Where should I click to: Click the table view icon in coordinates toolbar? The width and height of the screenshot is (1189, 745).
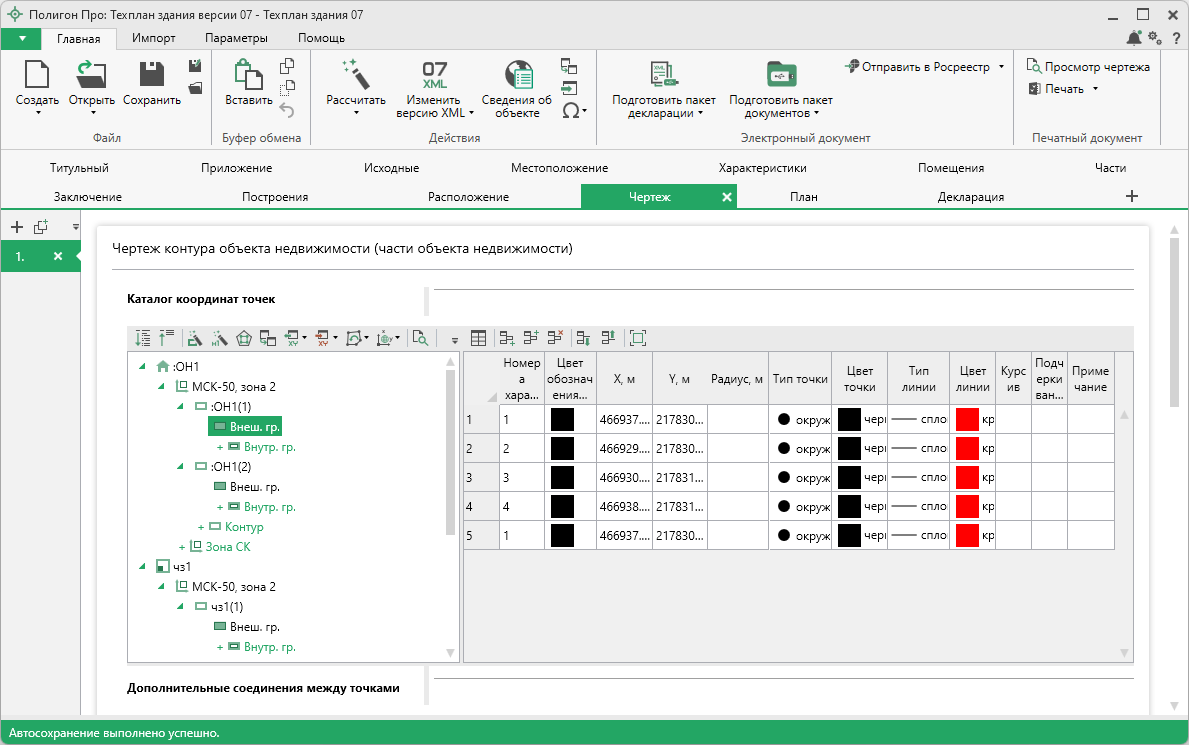click(478, 339)
